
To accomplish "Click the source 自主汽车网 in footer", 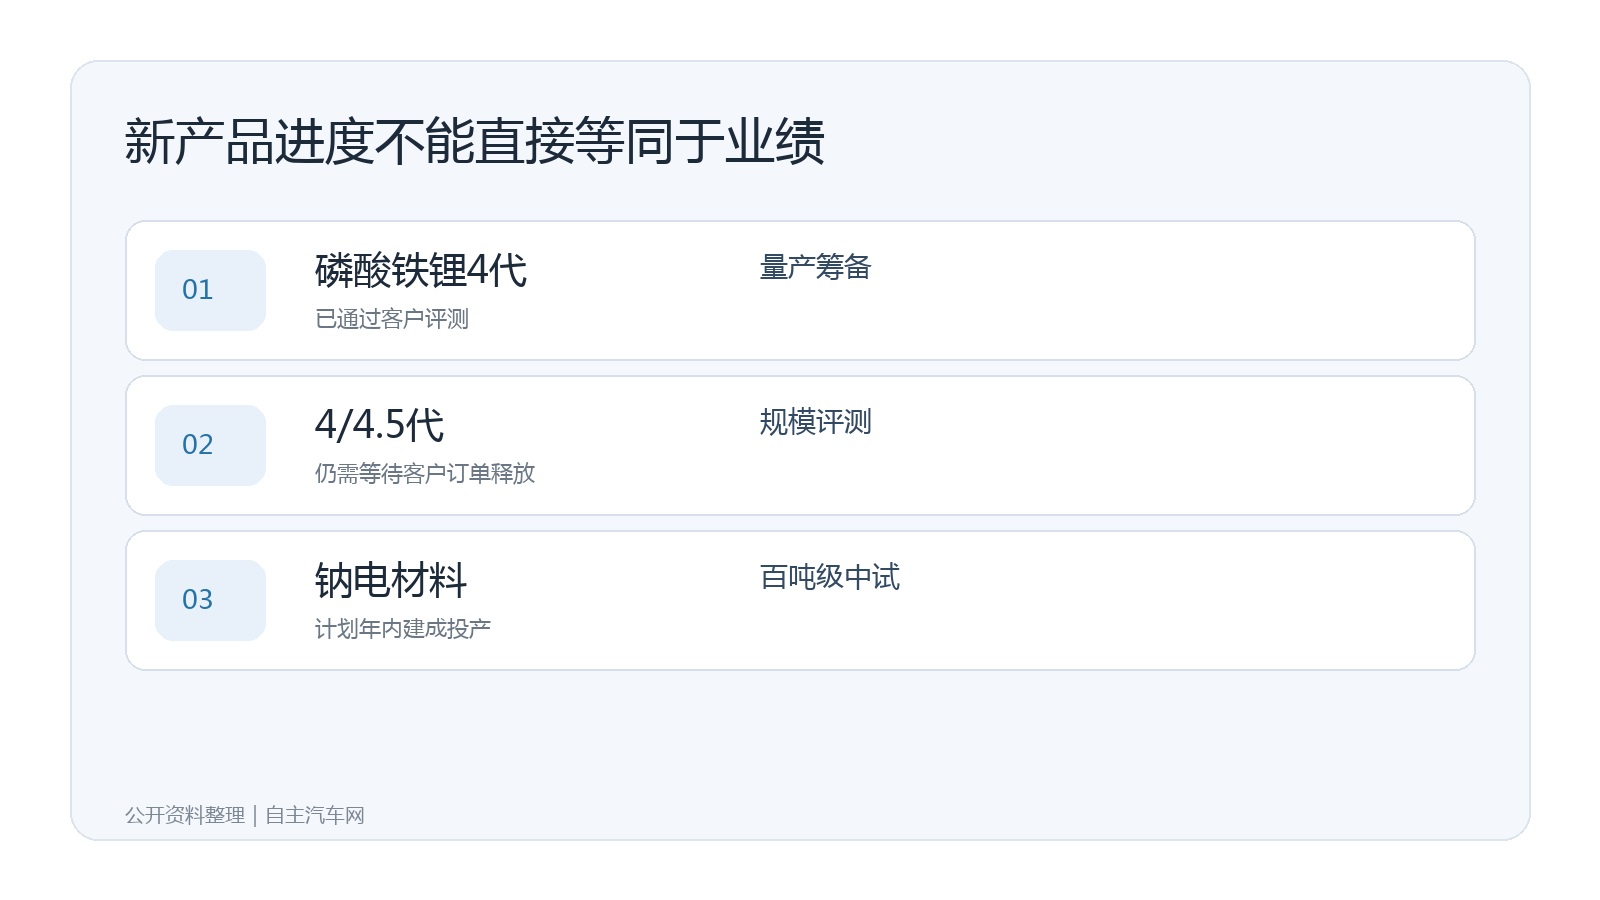I will tap(315, 815).
